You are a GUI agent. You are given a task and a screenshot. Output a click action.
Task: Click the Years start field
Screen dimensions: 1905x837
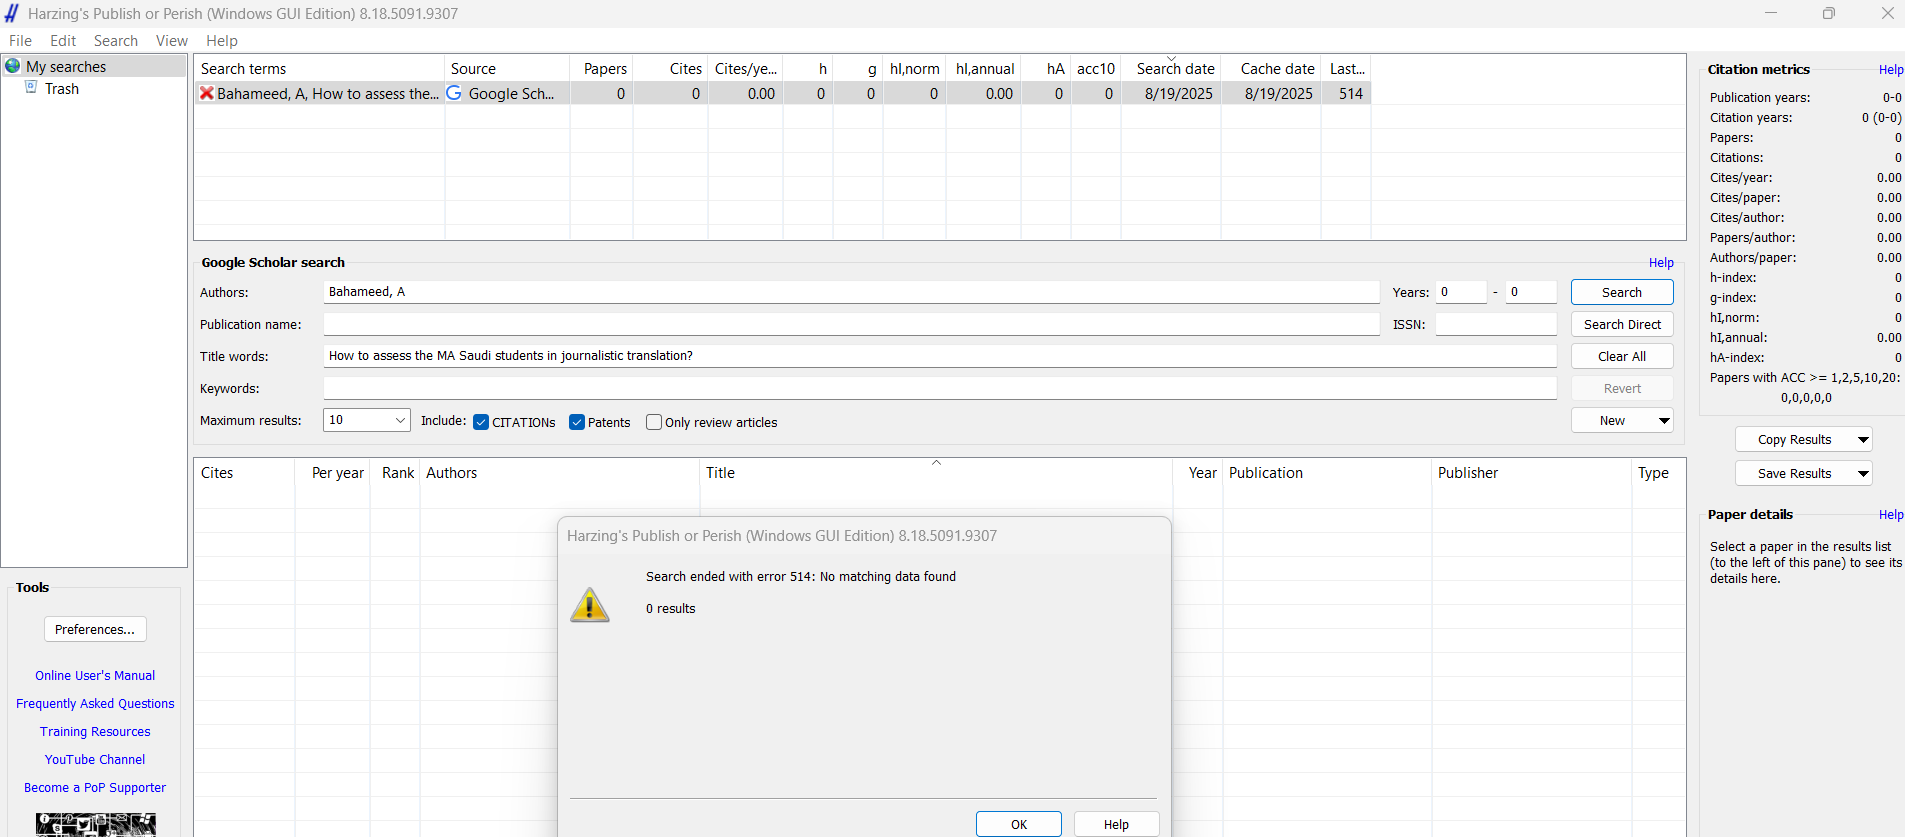[1461, 292]
